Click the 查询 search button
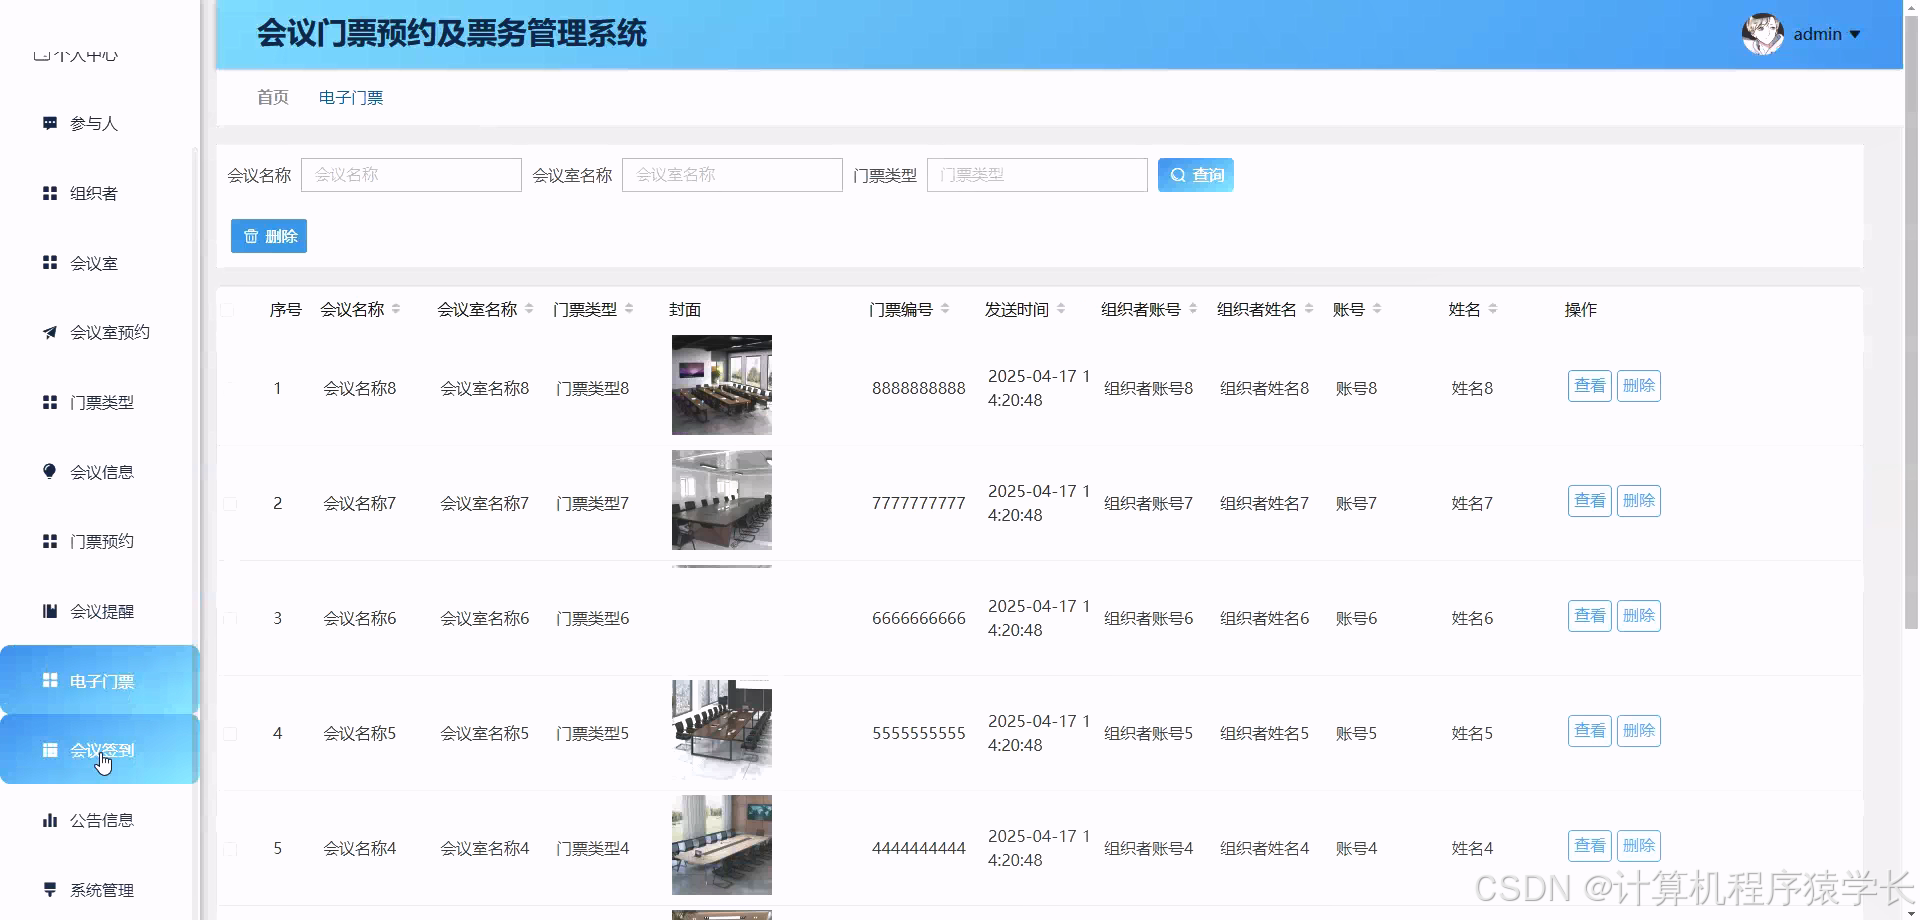Image resolution: width=1920 pixels, height=920 pixels. coord(1196,174)
